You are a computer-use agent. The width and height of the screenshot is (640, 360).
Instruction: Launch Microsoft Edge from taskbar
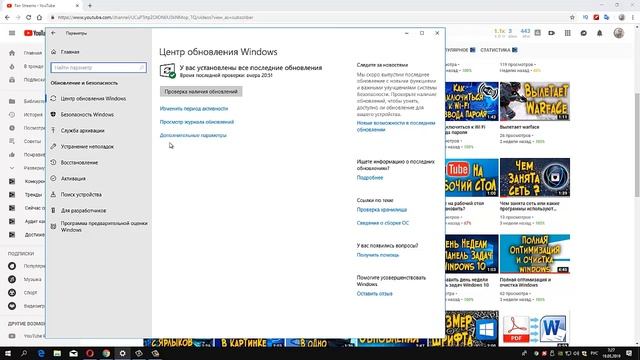[x=41, y=353]
